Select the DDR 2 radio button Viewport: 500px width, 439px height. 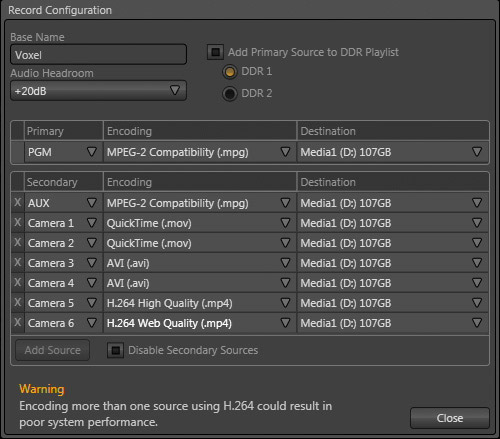pyautogui.click(x=230, y=94)
